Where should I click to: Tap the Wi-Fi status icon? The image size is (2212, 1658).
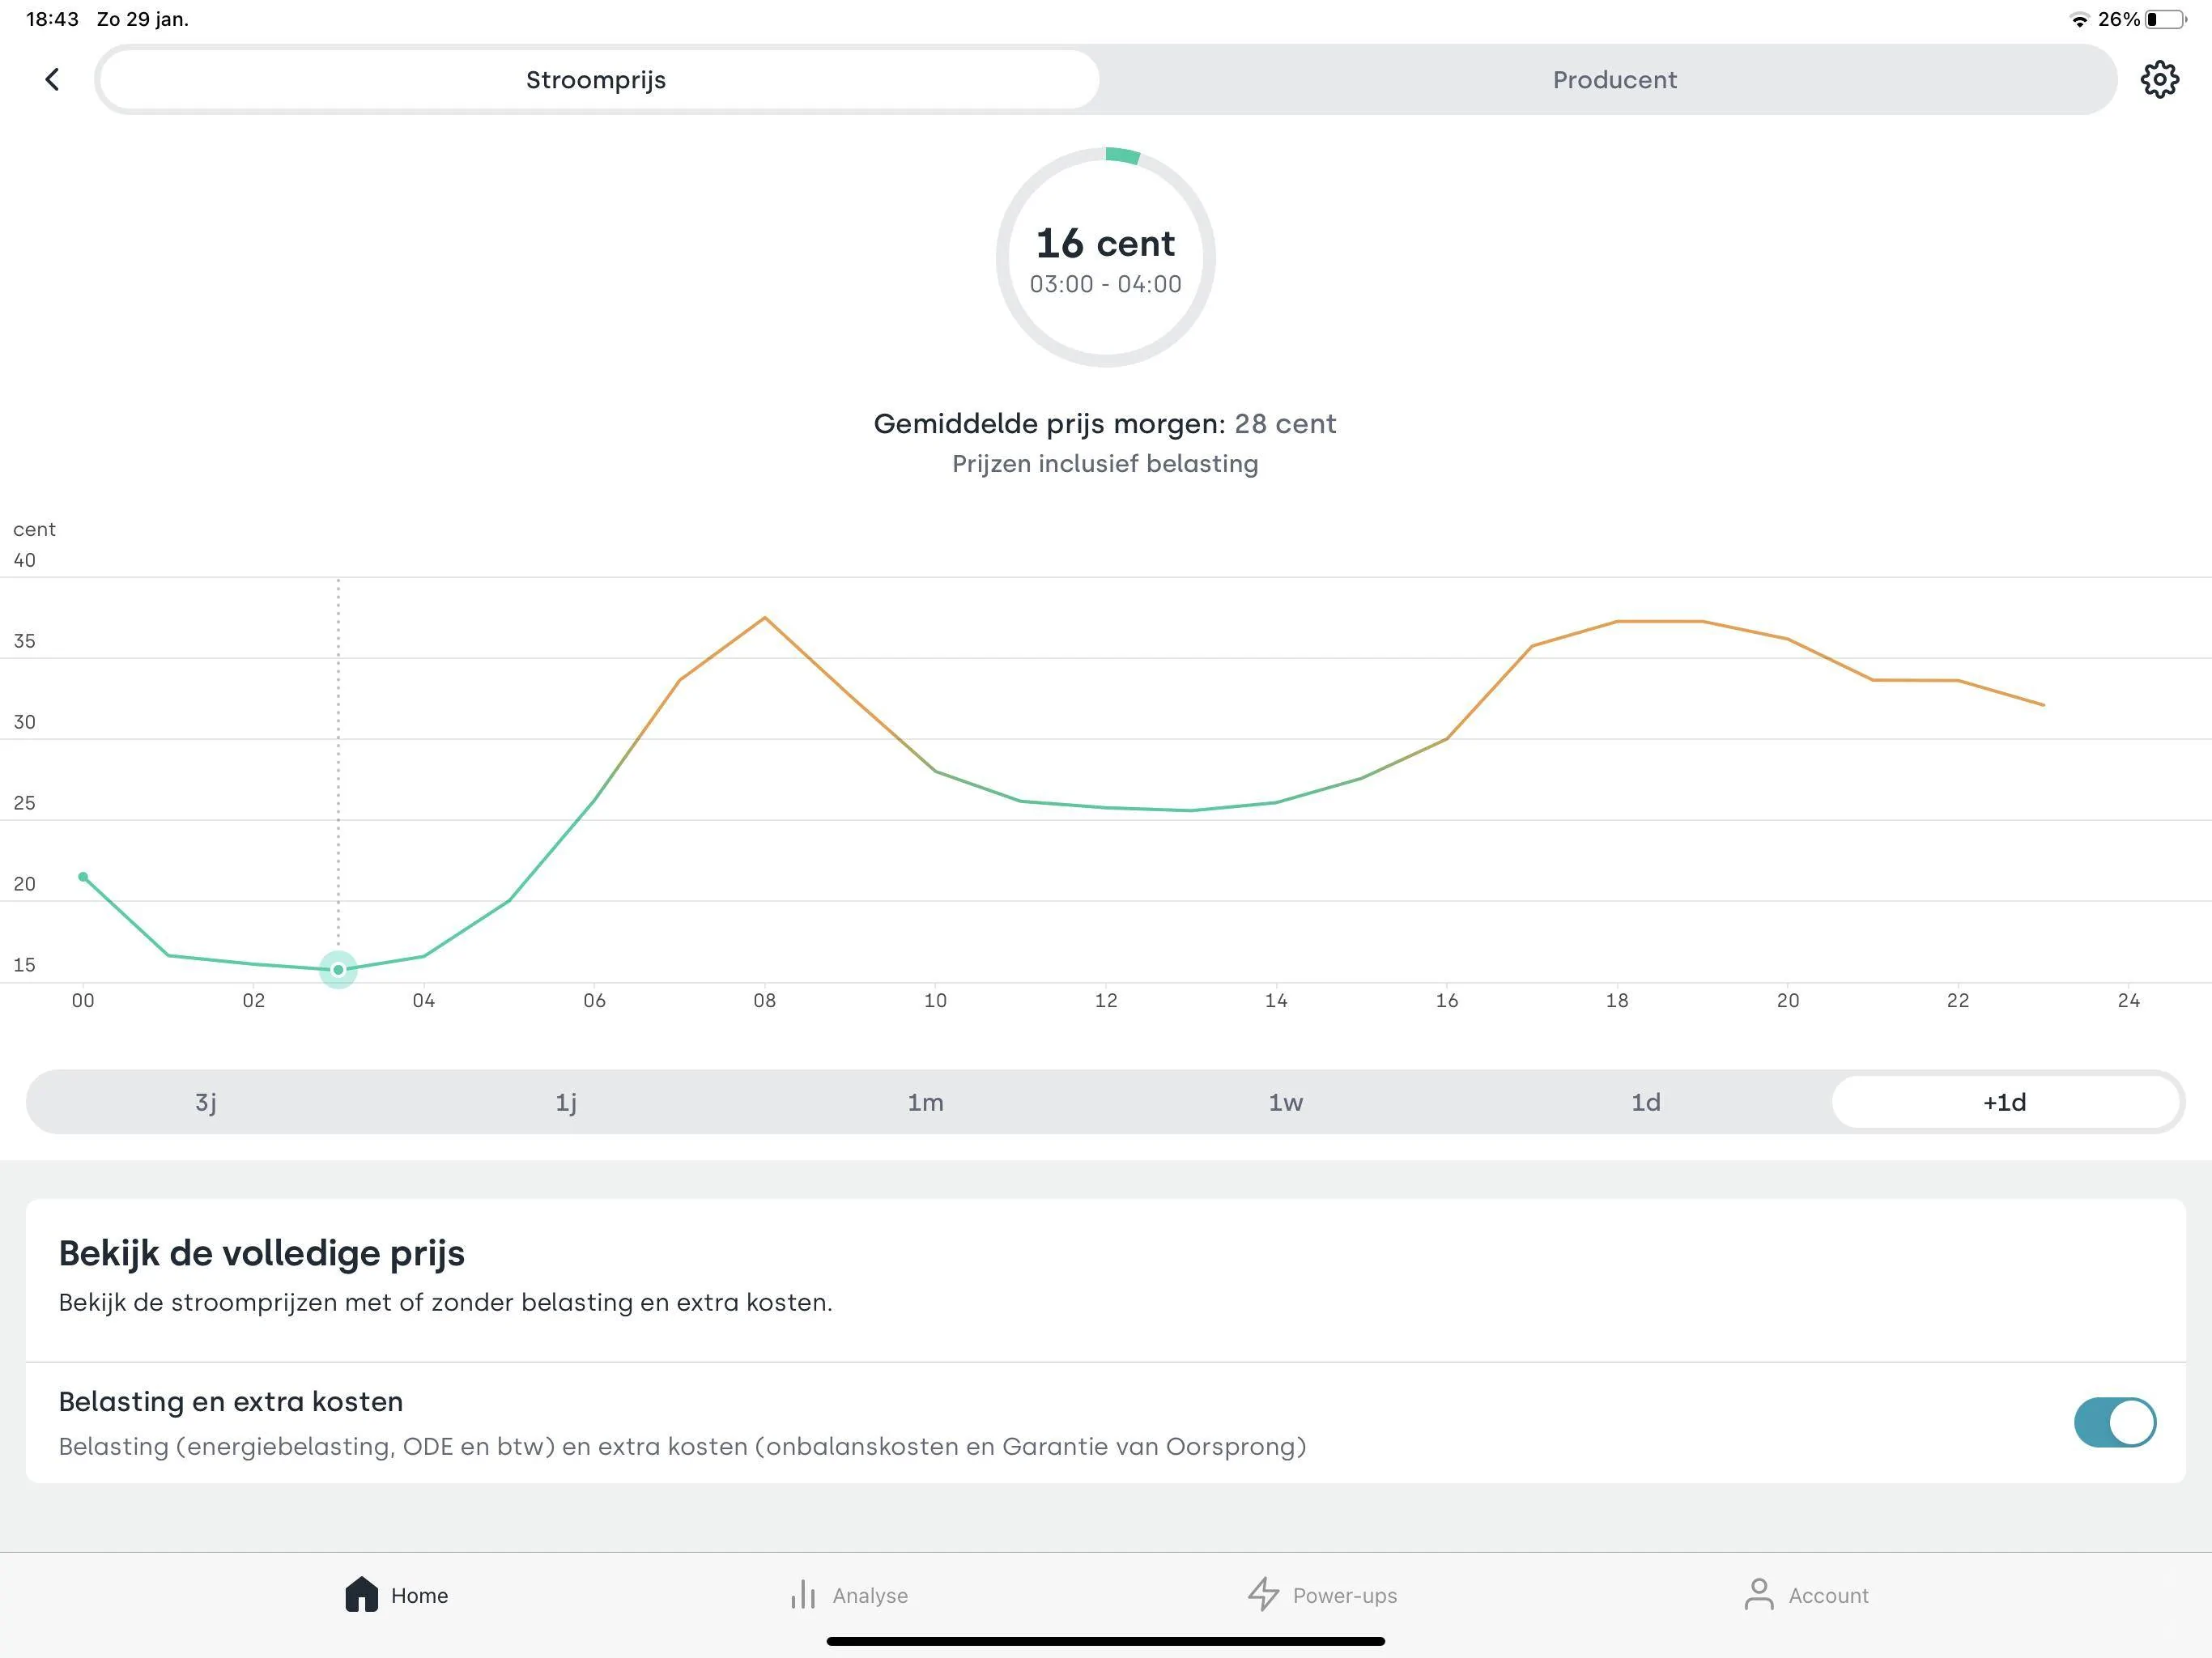(x=2080, y=19)
